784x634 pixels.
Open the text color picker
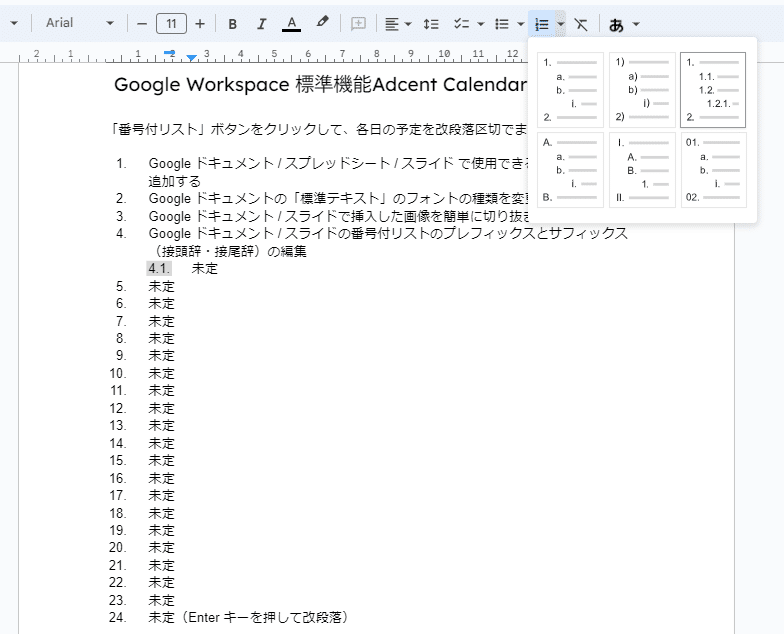[x=292, y=24]
